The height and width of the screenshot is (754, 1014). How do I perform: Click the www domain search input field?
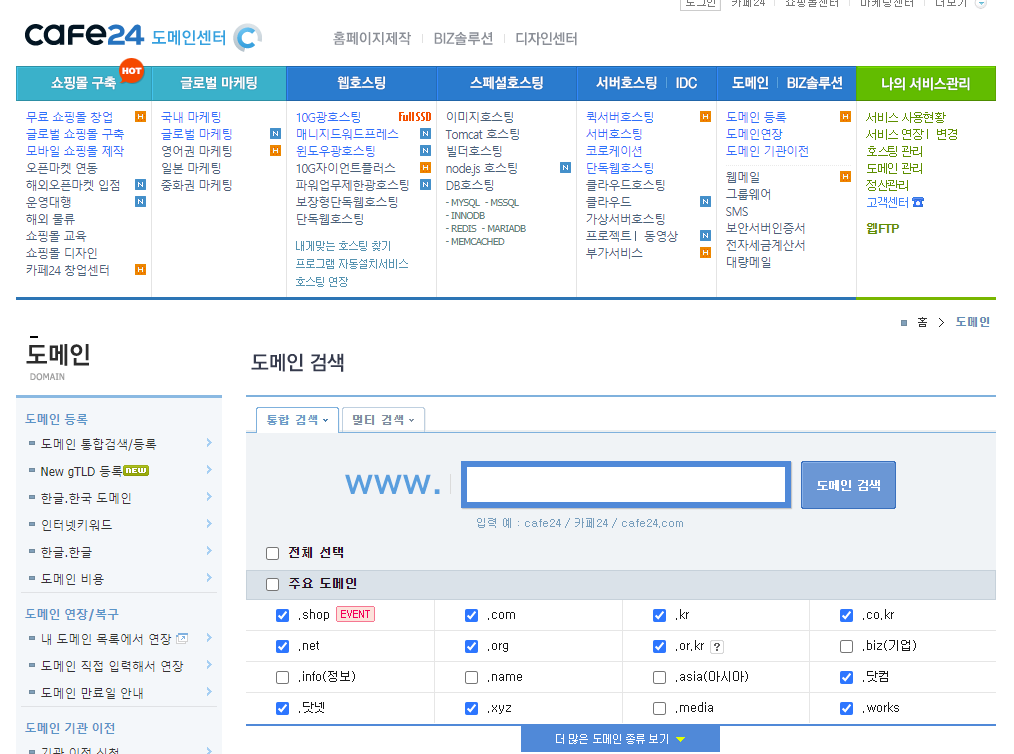[626, 484]
